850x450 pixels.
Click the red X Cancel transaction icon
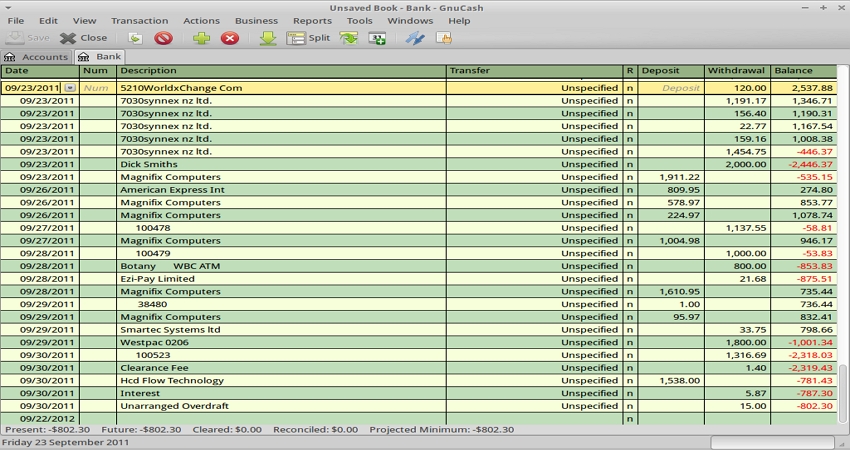[x=230, y=38]
